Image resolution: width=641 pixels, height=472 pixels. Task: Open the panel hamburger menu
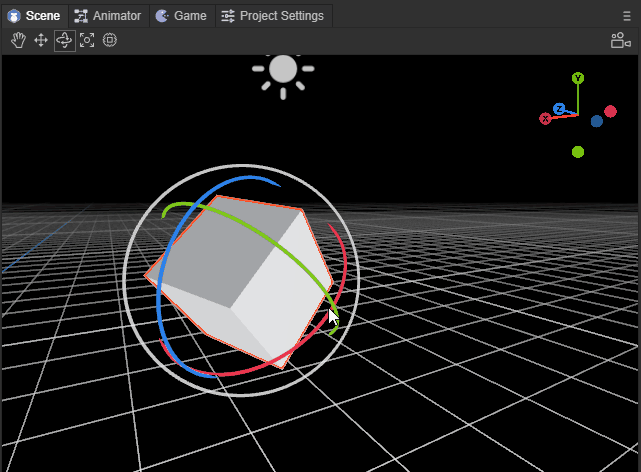tap(627, 16)
